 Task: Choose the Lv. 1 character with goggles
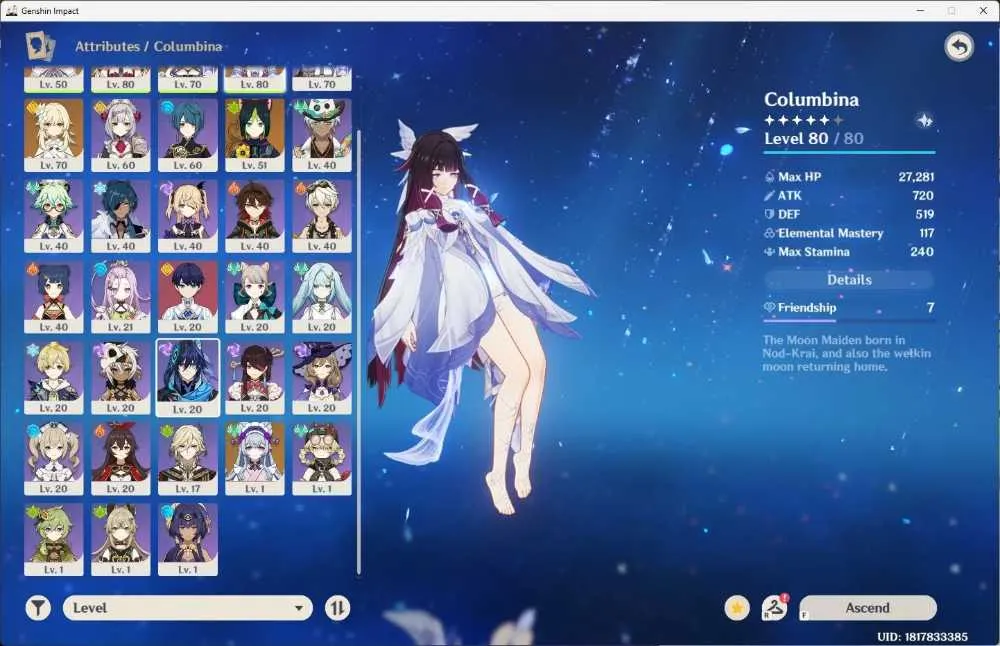(x=322, y=459)
